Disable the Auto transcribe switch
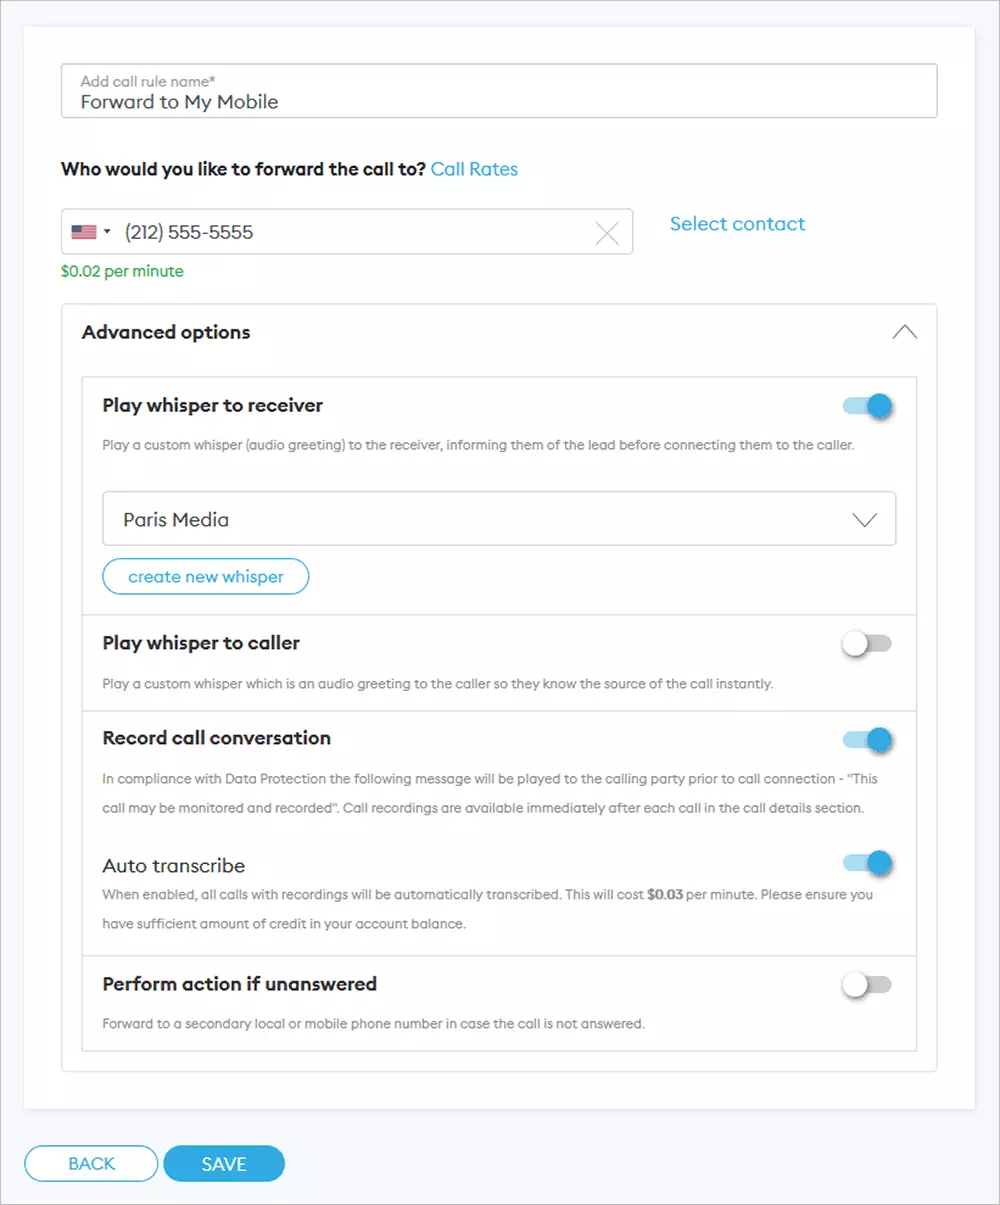The width and height of the screenshot is (1000, 1205). click(x=867, y=863)
